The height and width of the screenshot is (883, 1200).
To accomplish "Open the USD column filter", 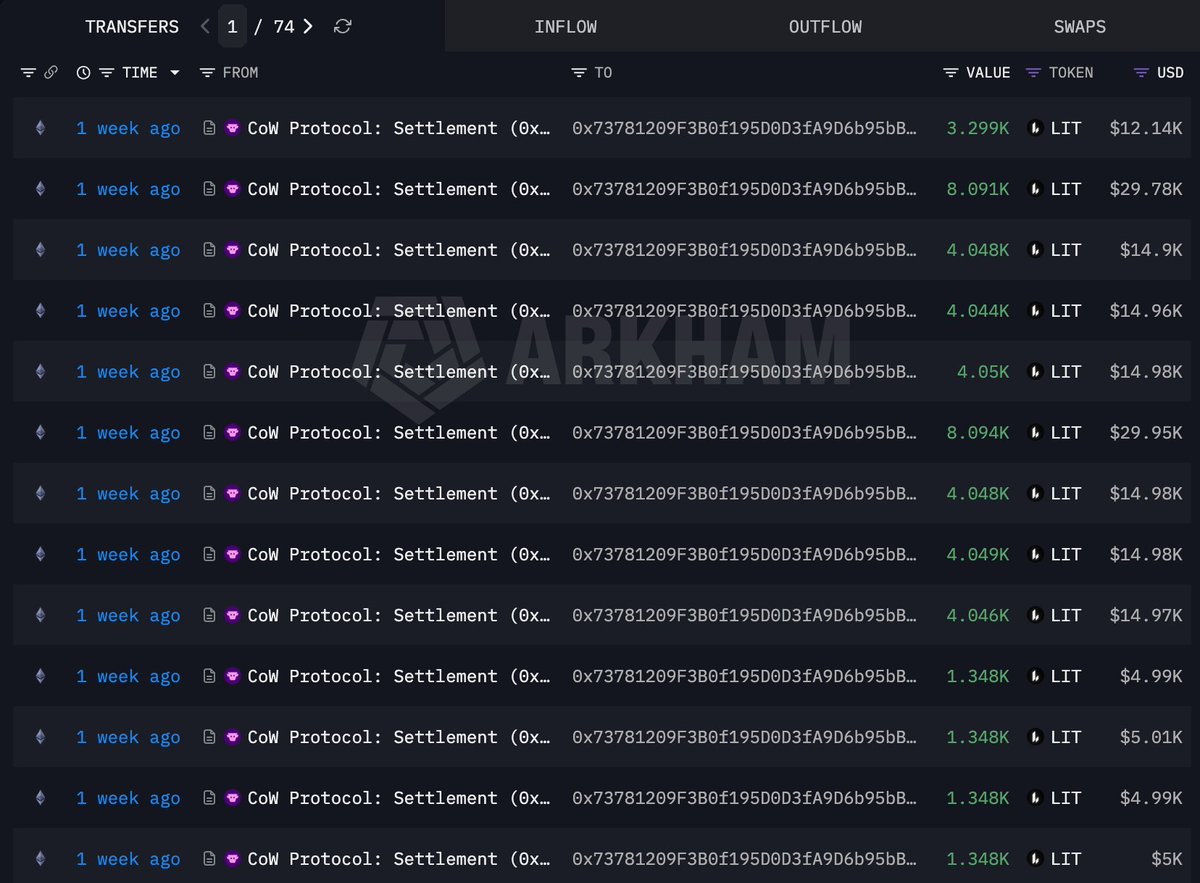I will coord(1141,73).
